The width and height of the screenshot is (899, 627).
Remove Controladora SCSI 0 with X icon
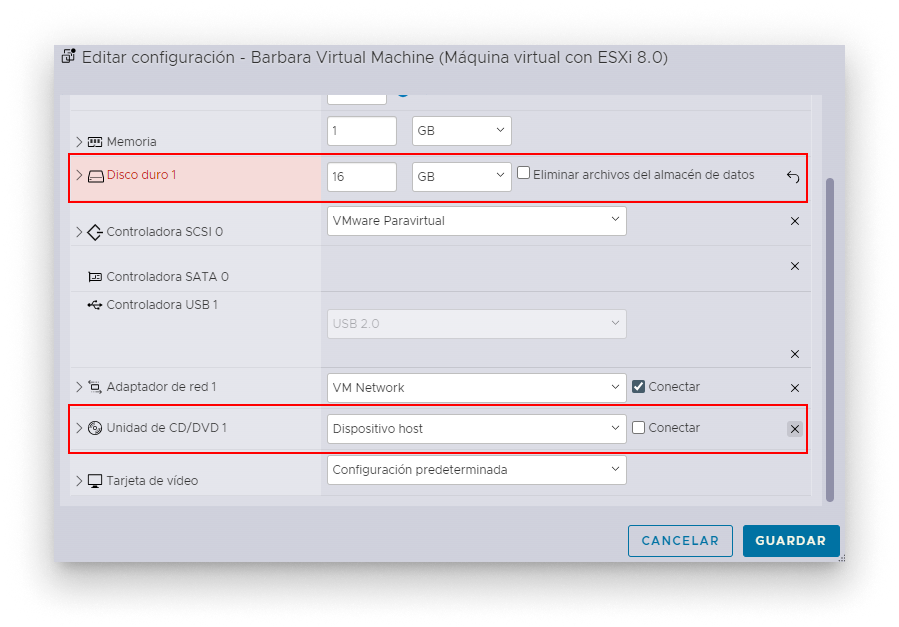point(795,221)
